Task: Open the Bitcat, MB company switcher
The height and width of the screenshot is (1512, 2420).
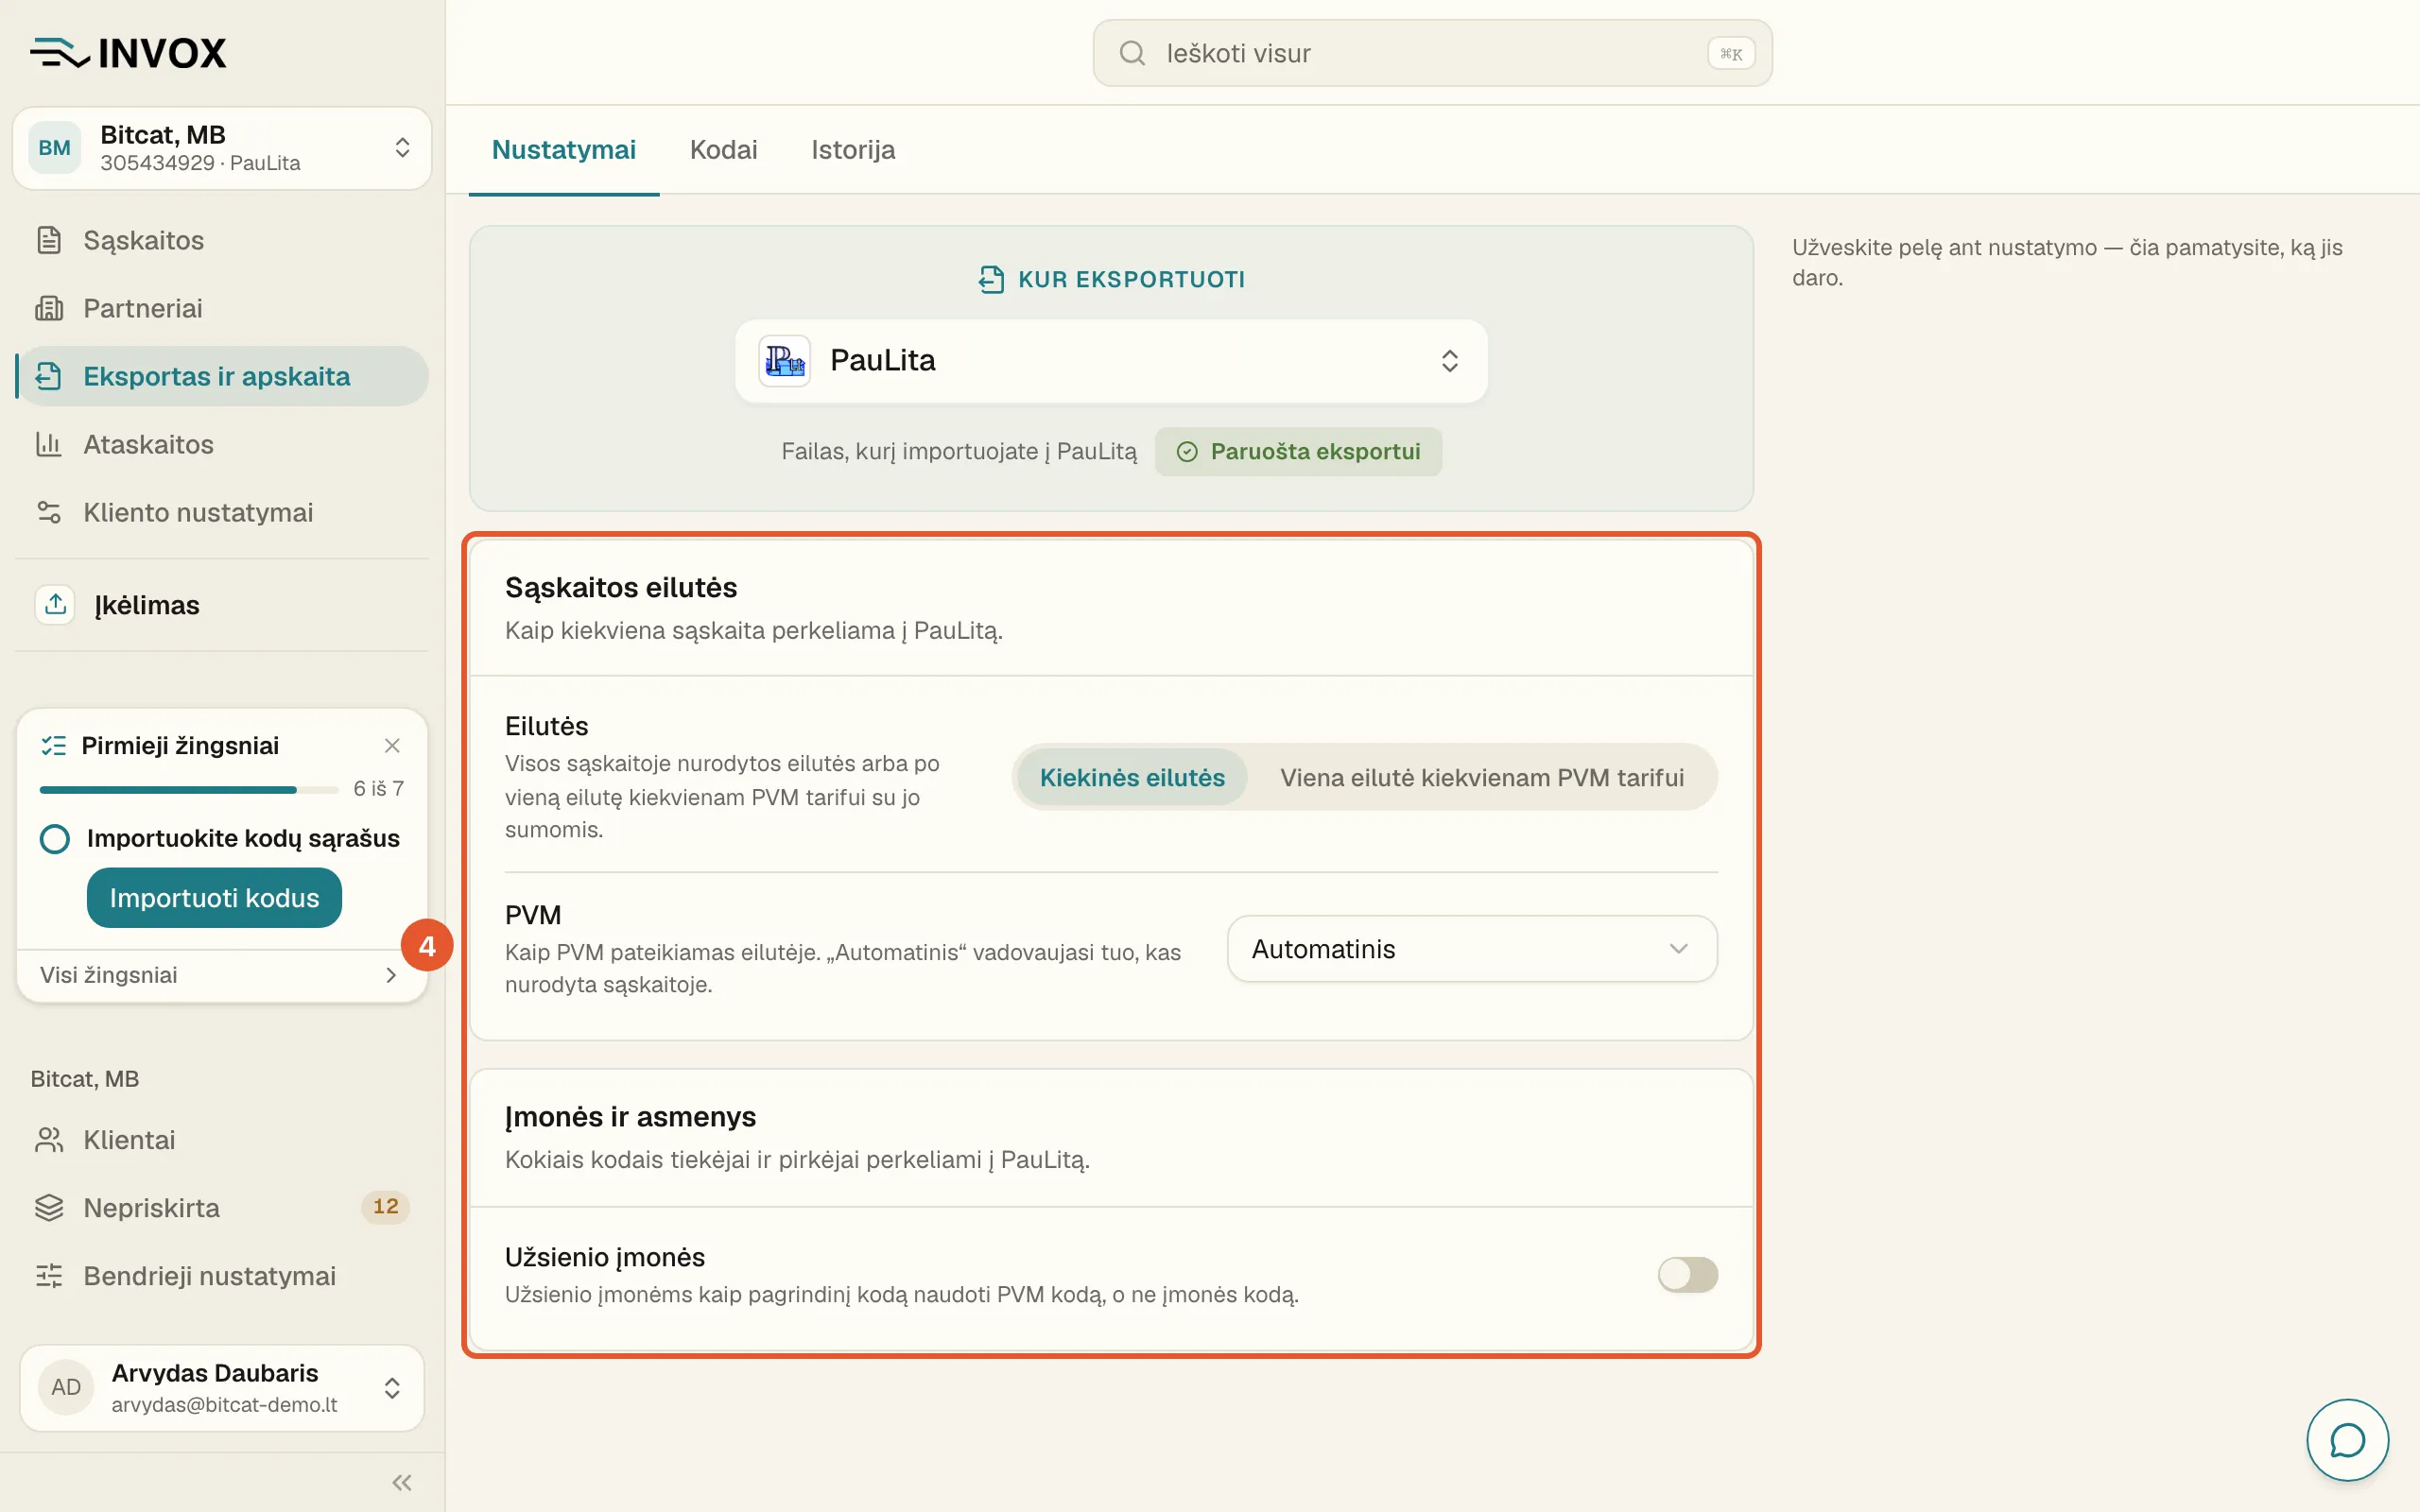Action: [222, 148]
